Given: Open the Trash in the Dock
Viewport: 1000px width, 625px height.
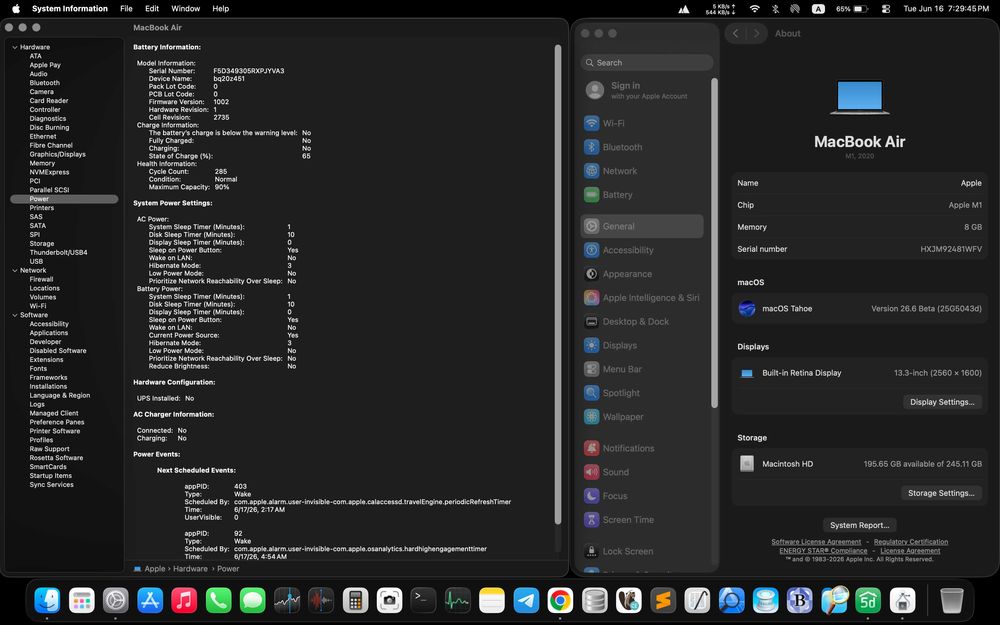Looking at the screenshot, I should [x=952, y=600].
